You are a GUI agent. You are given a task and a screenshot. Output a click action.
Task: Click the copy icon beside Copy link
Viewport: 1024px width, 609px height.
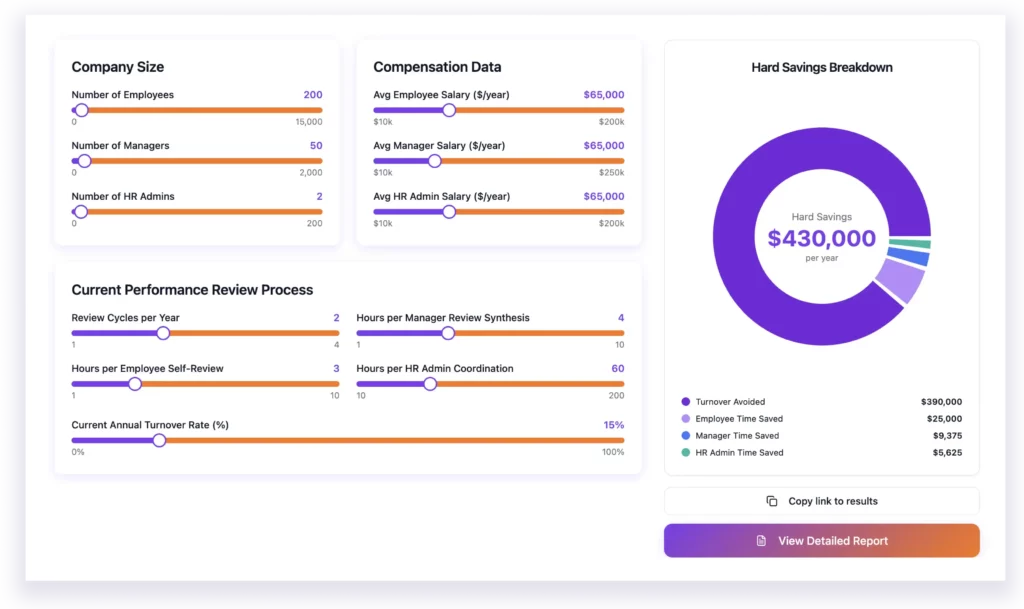point(771,501)
